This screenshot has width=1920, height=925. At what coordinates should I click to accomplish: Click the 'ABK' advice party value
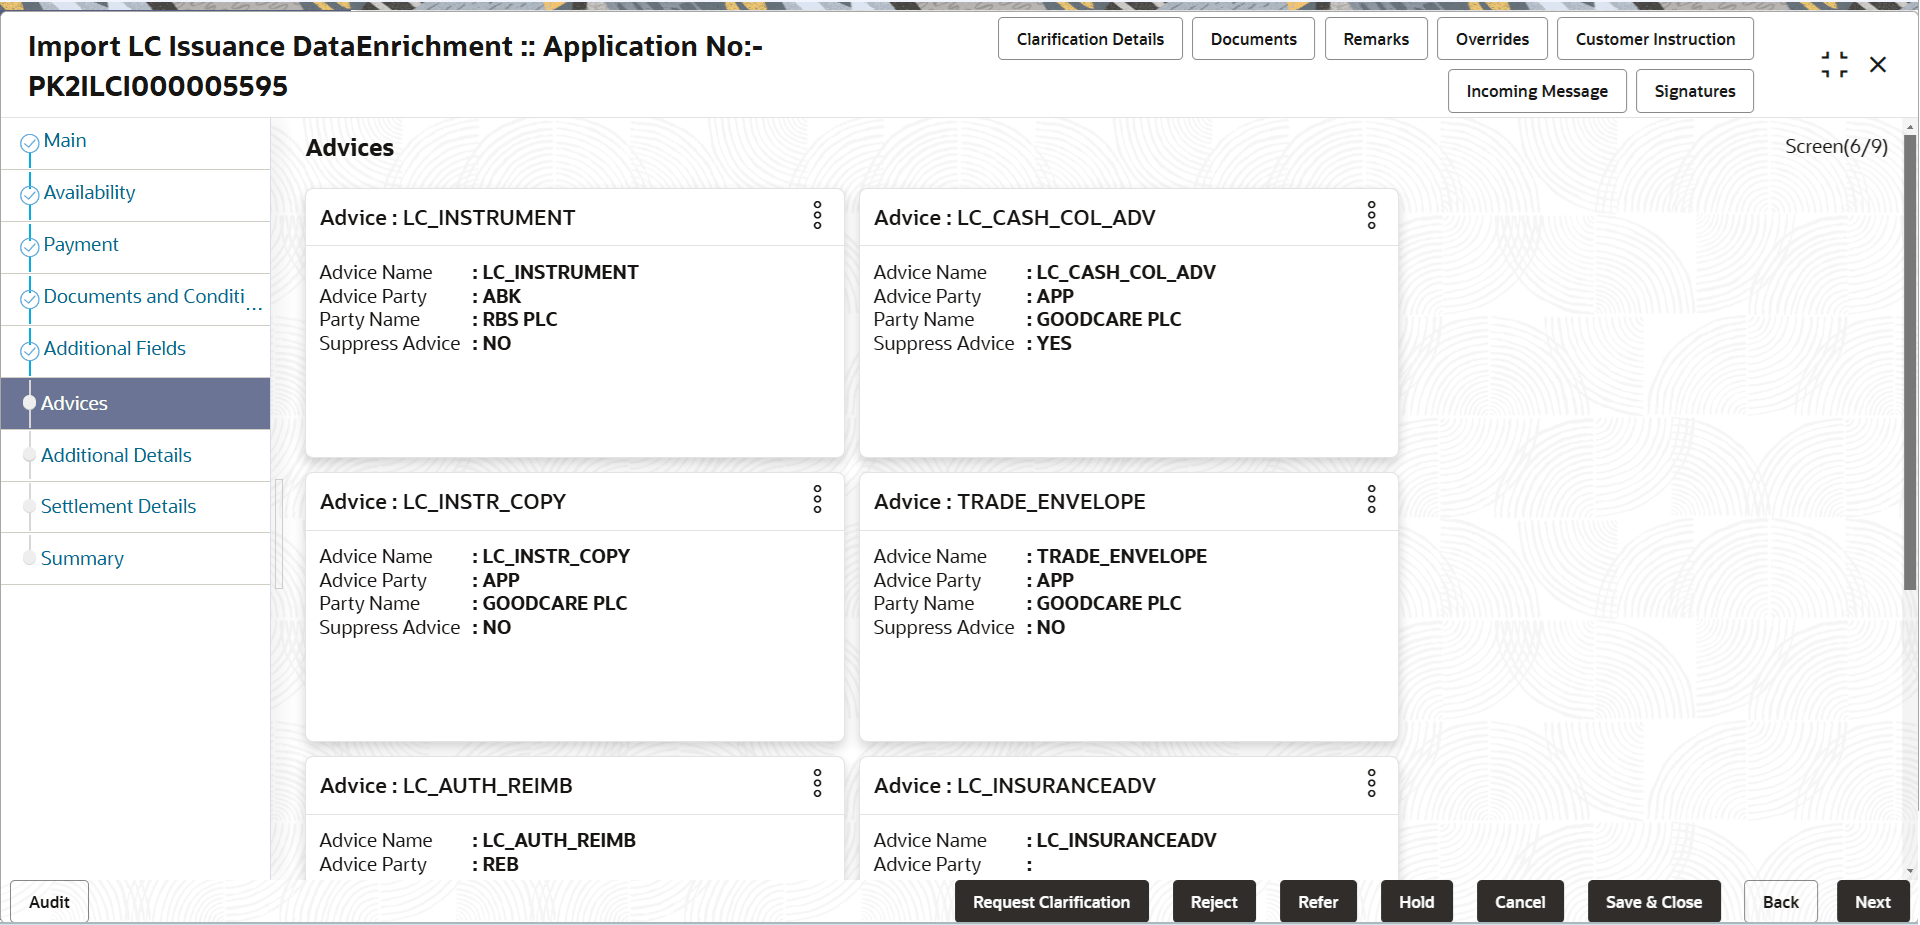click(502, 297)
